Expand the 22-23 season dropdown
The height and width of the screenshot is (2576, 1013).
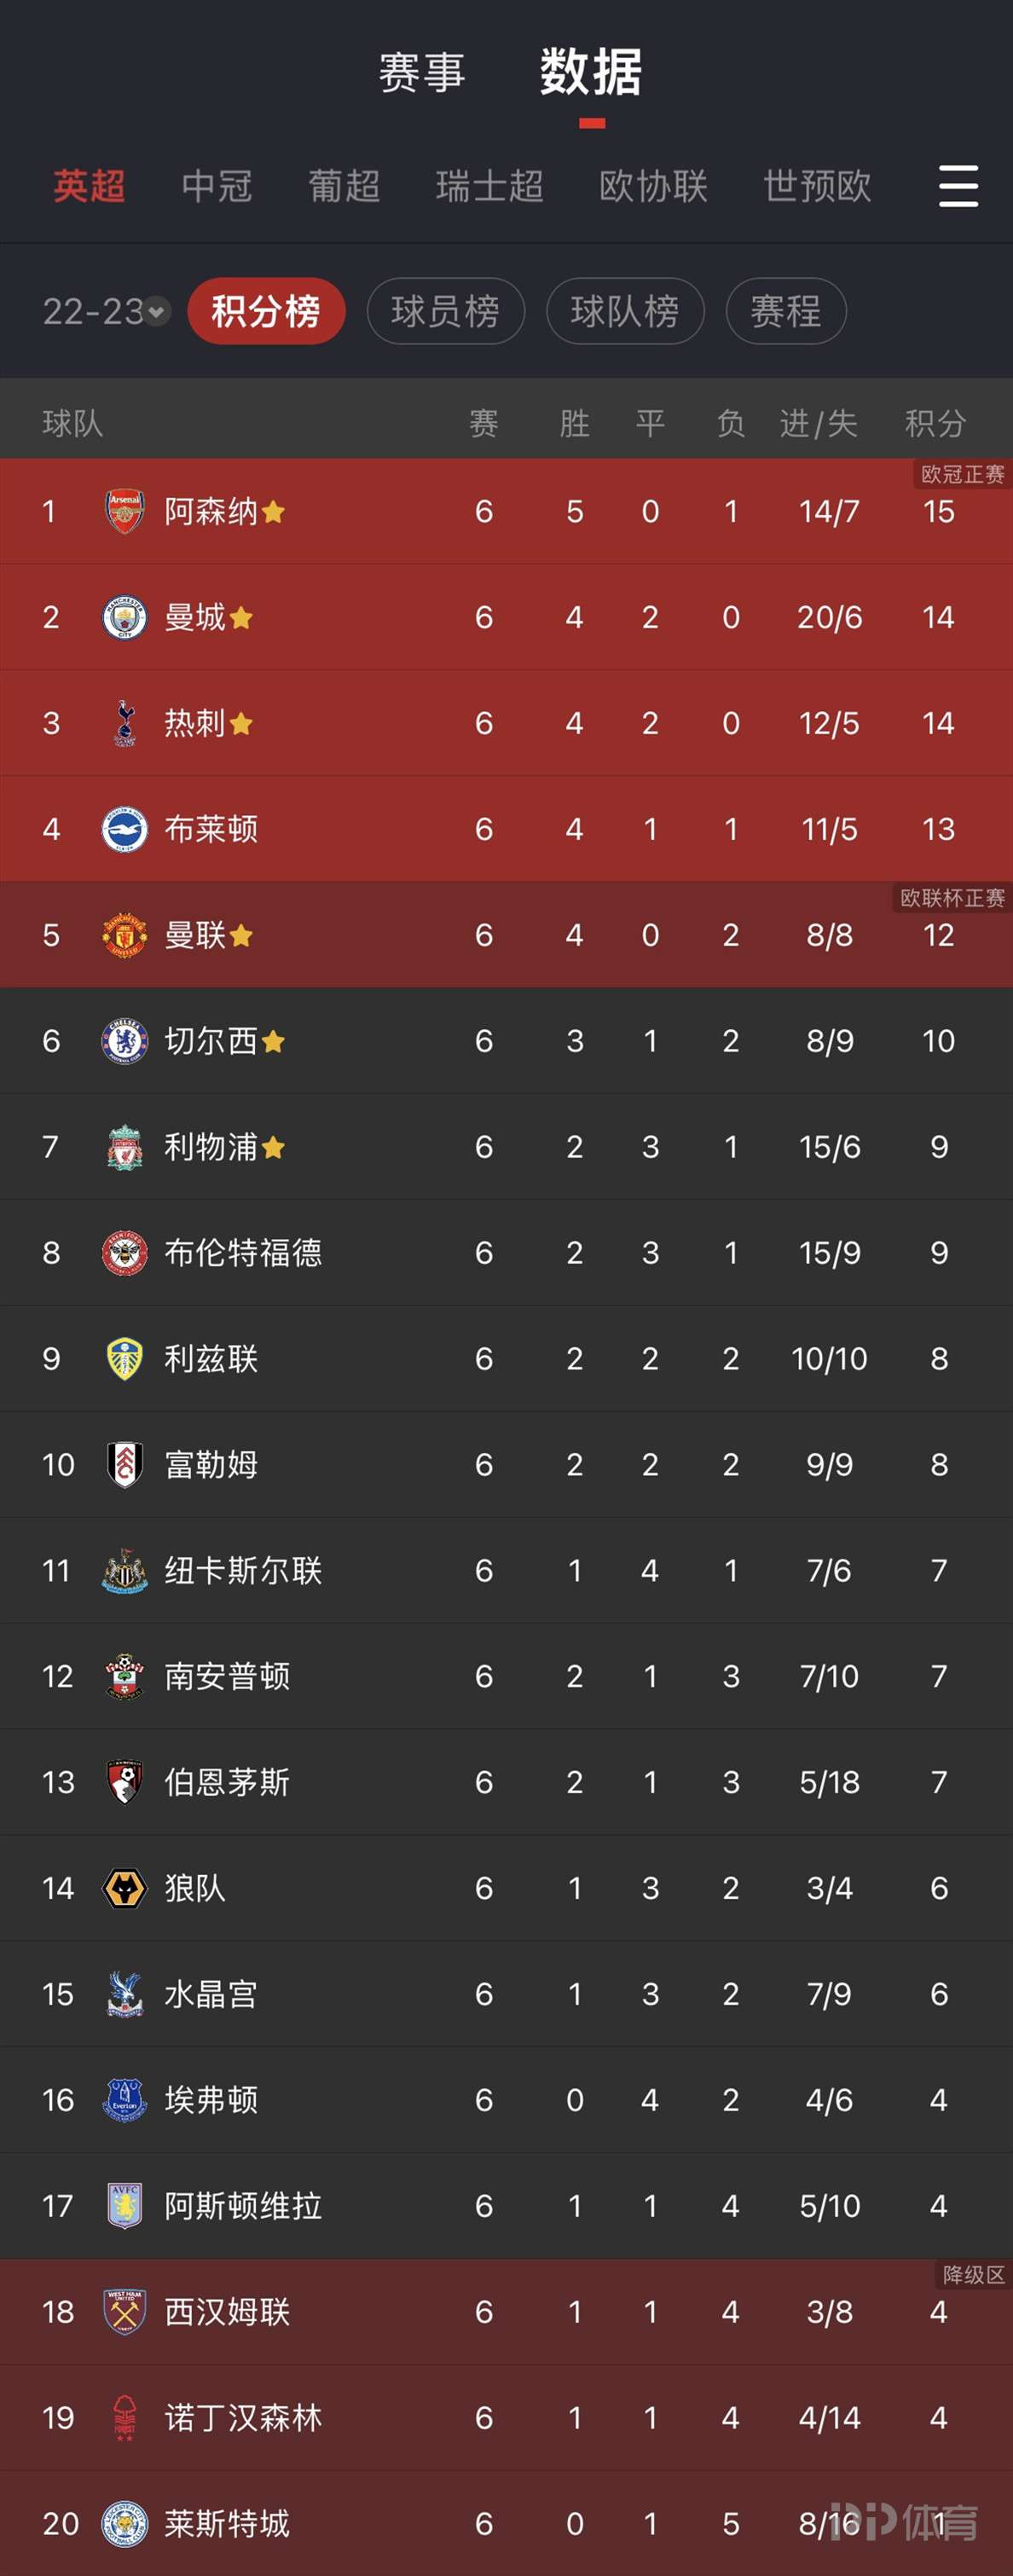pos(104,312)
